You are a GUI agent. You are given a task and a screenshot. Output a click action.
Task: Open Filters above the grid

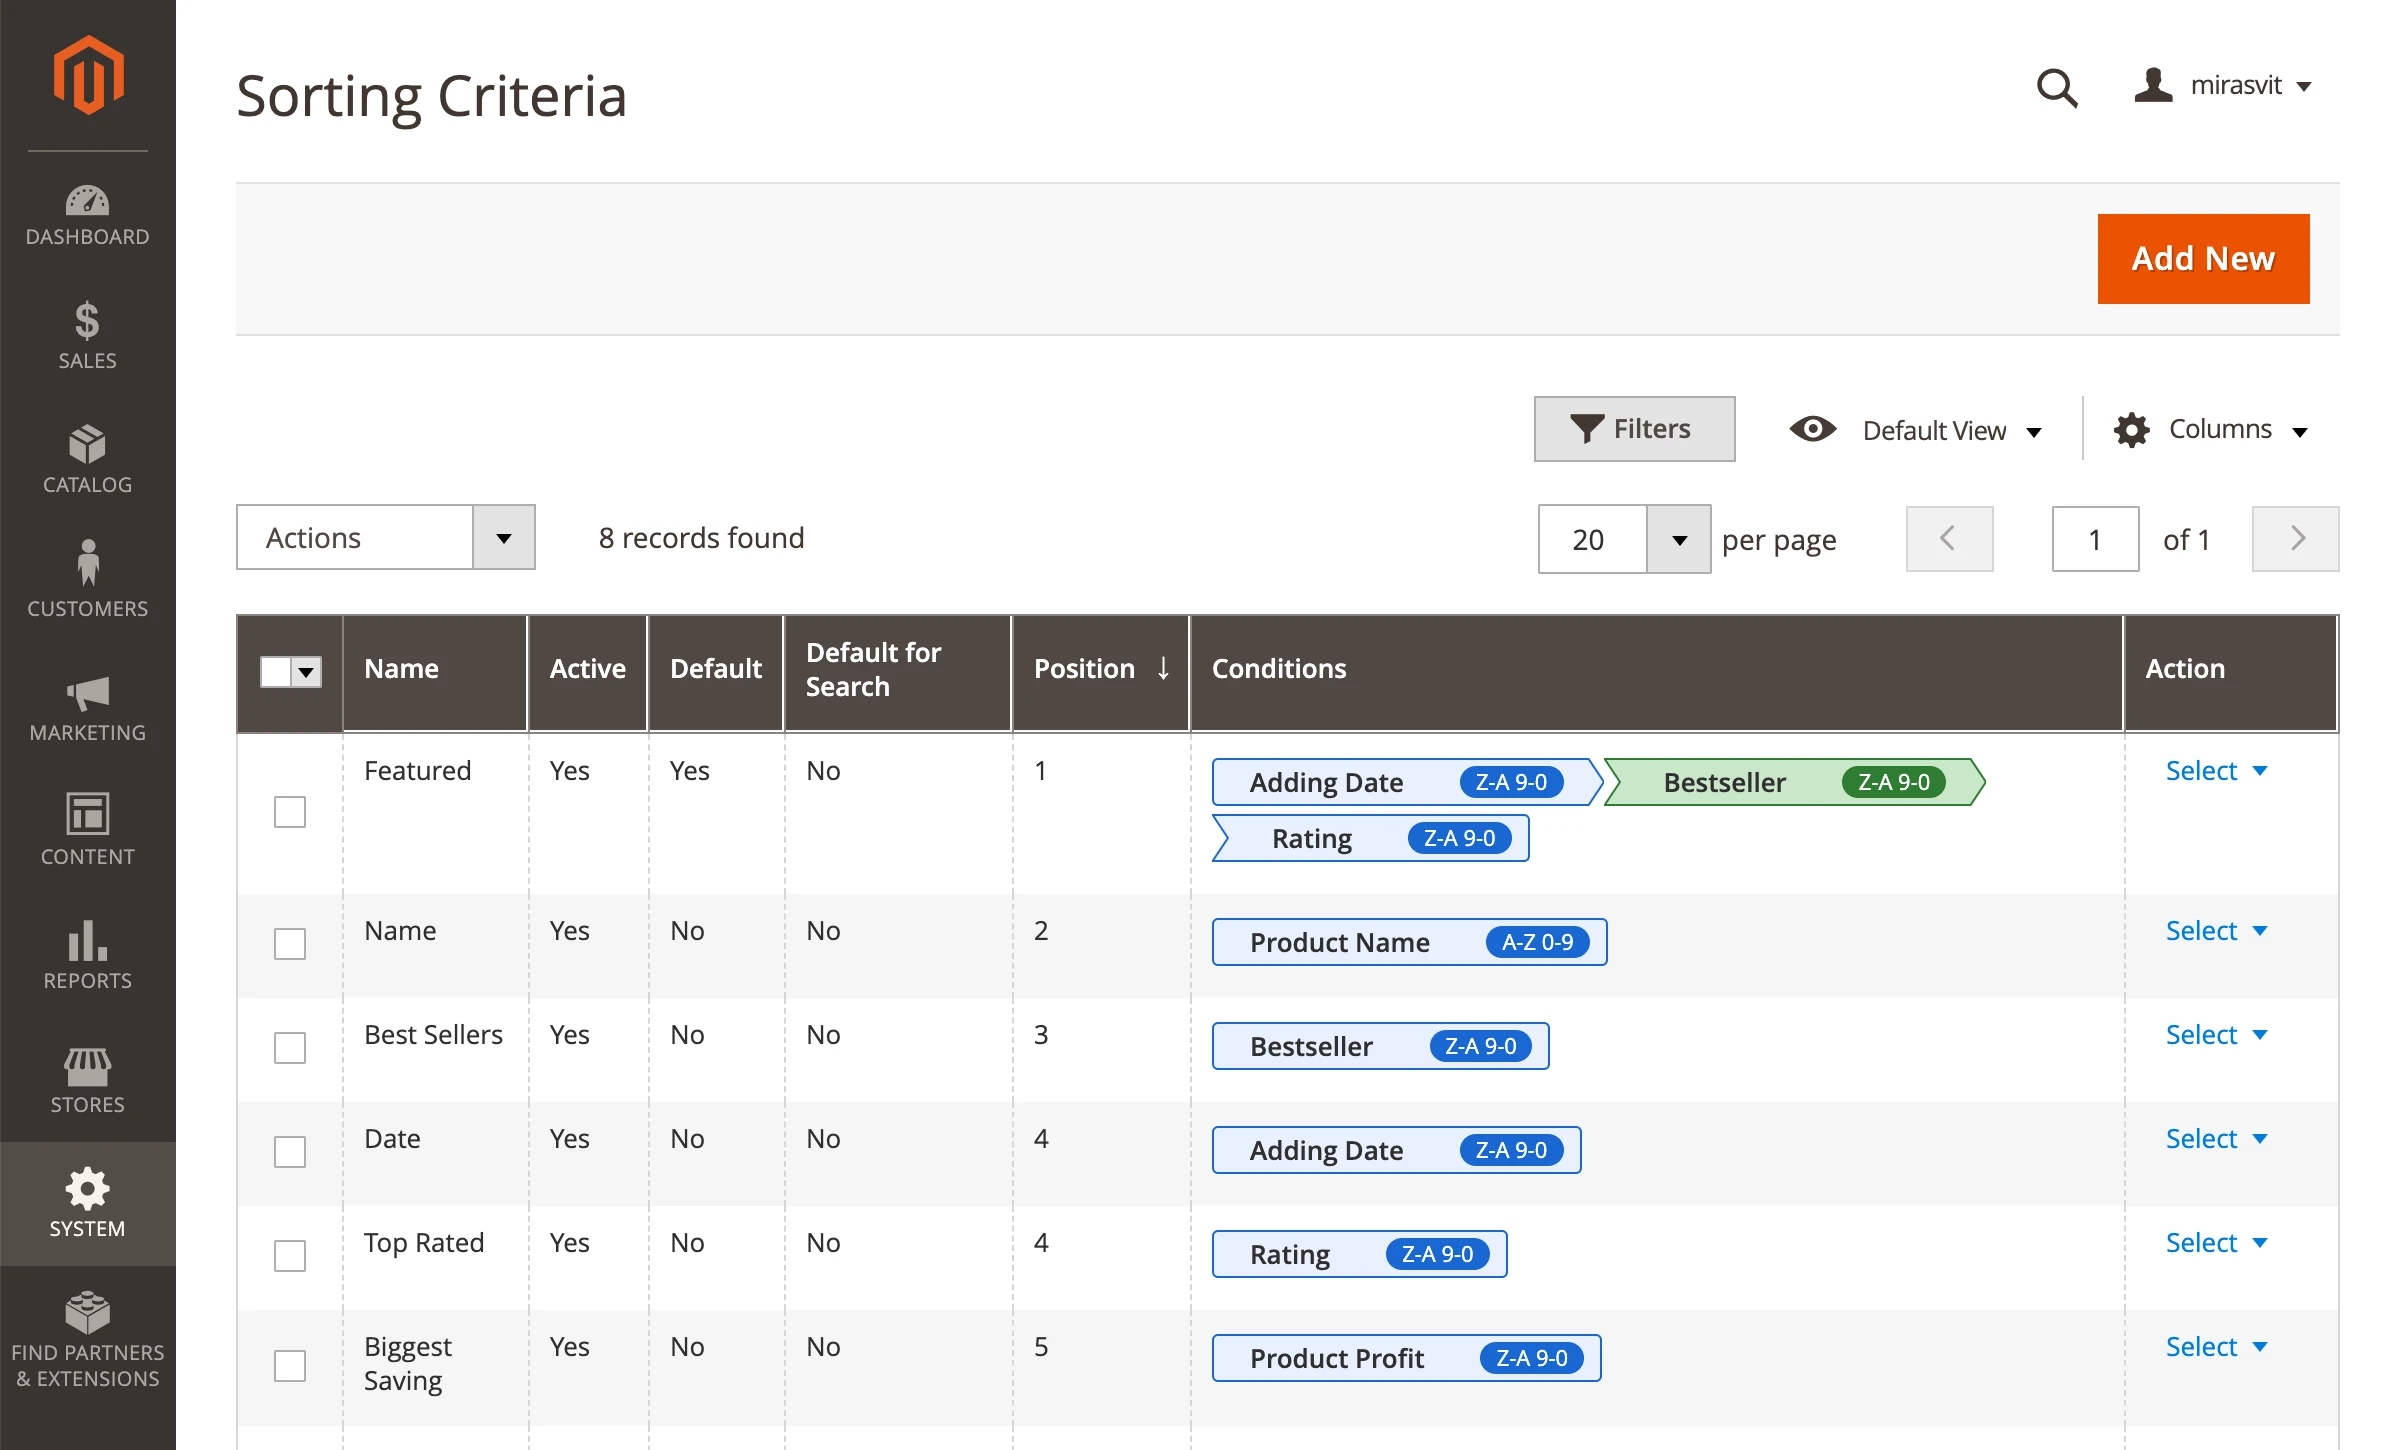click(x=1634, y=429)
